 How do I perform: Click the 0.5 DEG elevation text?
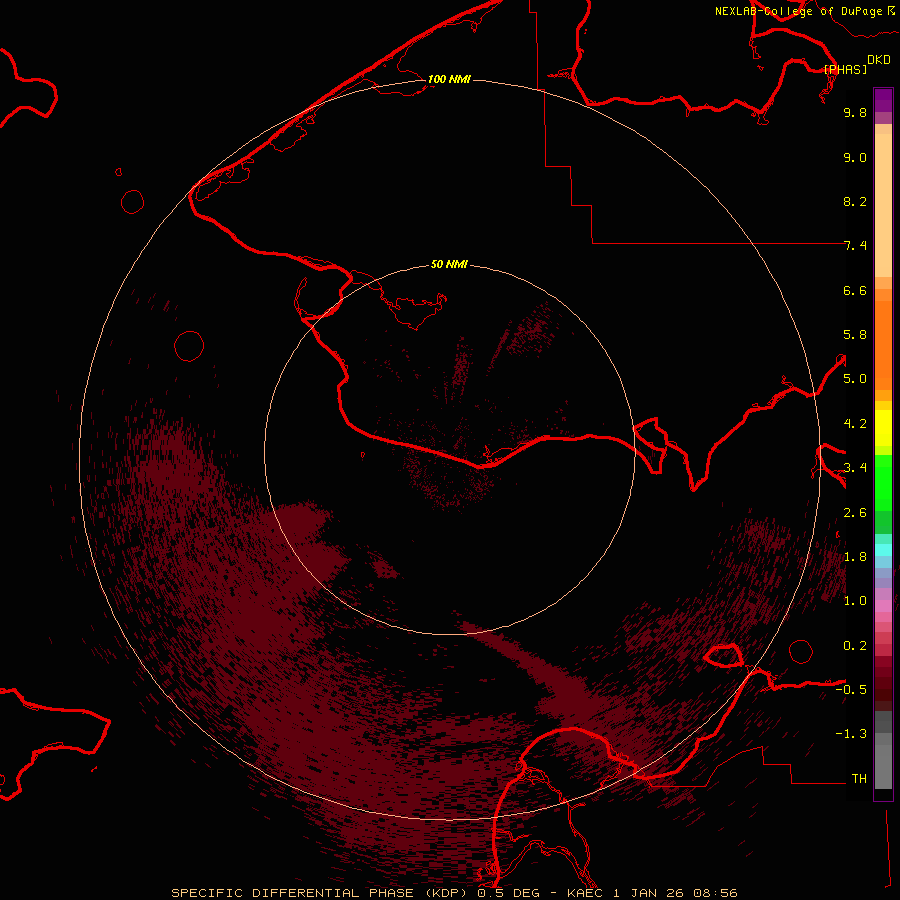pos(511,893)
